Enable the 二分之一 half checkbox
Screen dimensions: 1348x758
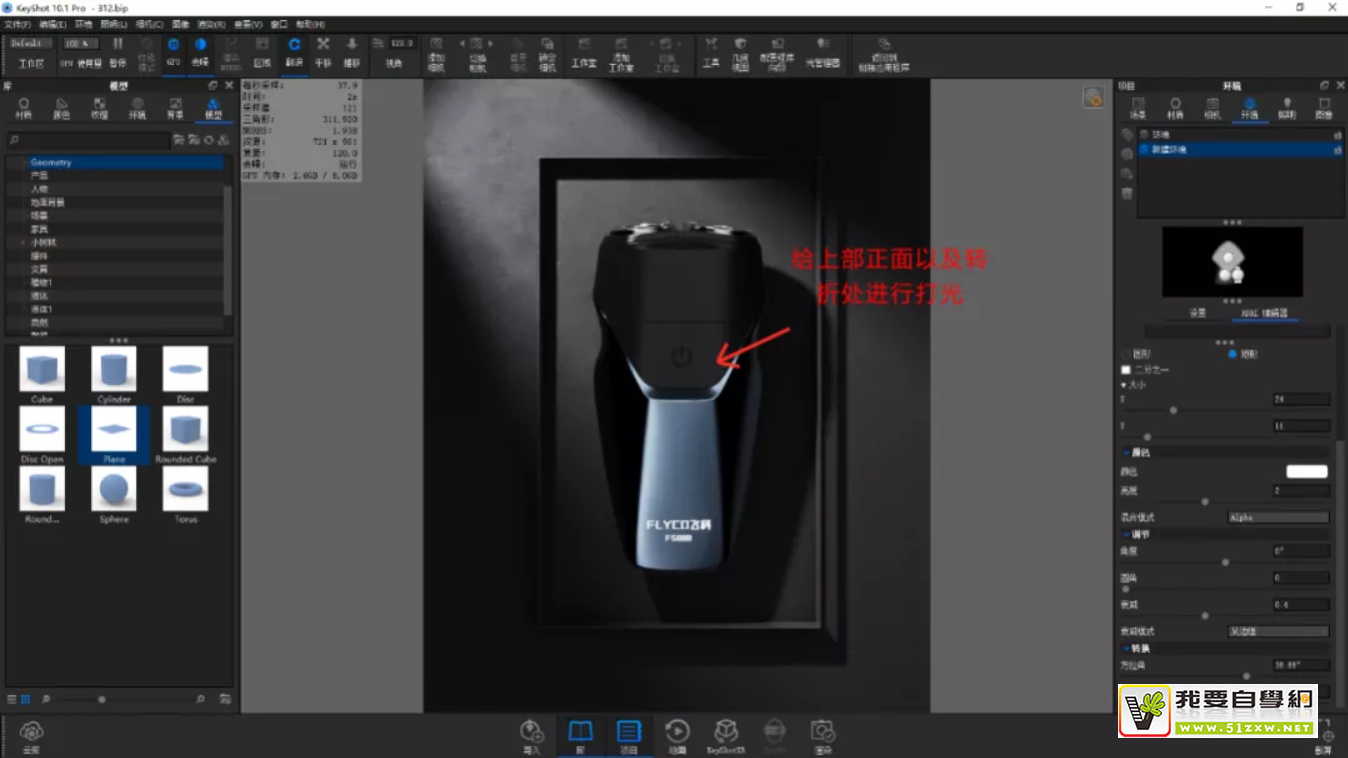[x=1126, y=370]
